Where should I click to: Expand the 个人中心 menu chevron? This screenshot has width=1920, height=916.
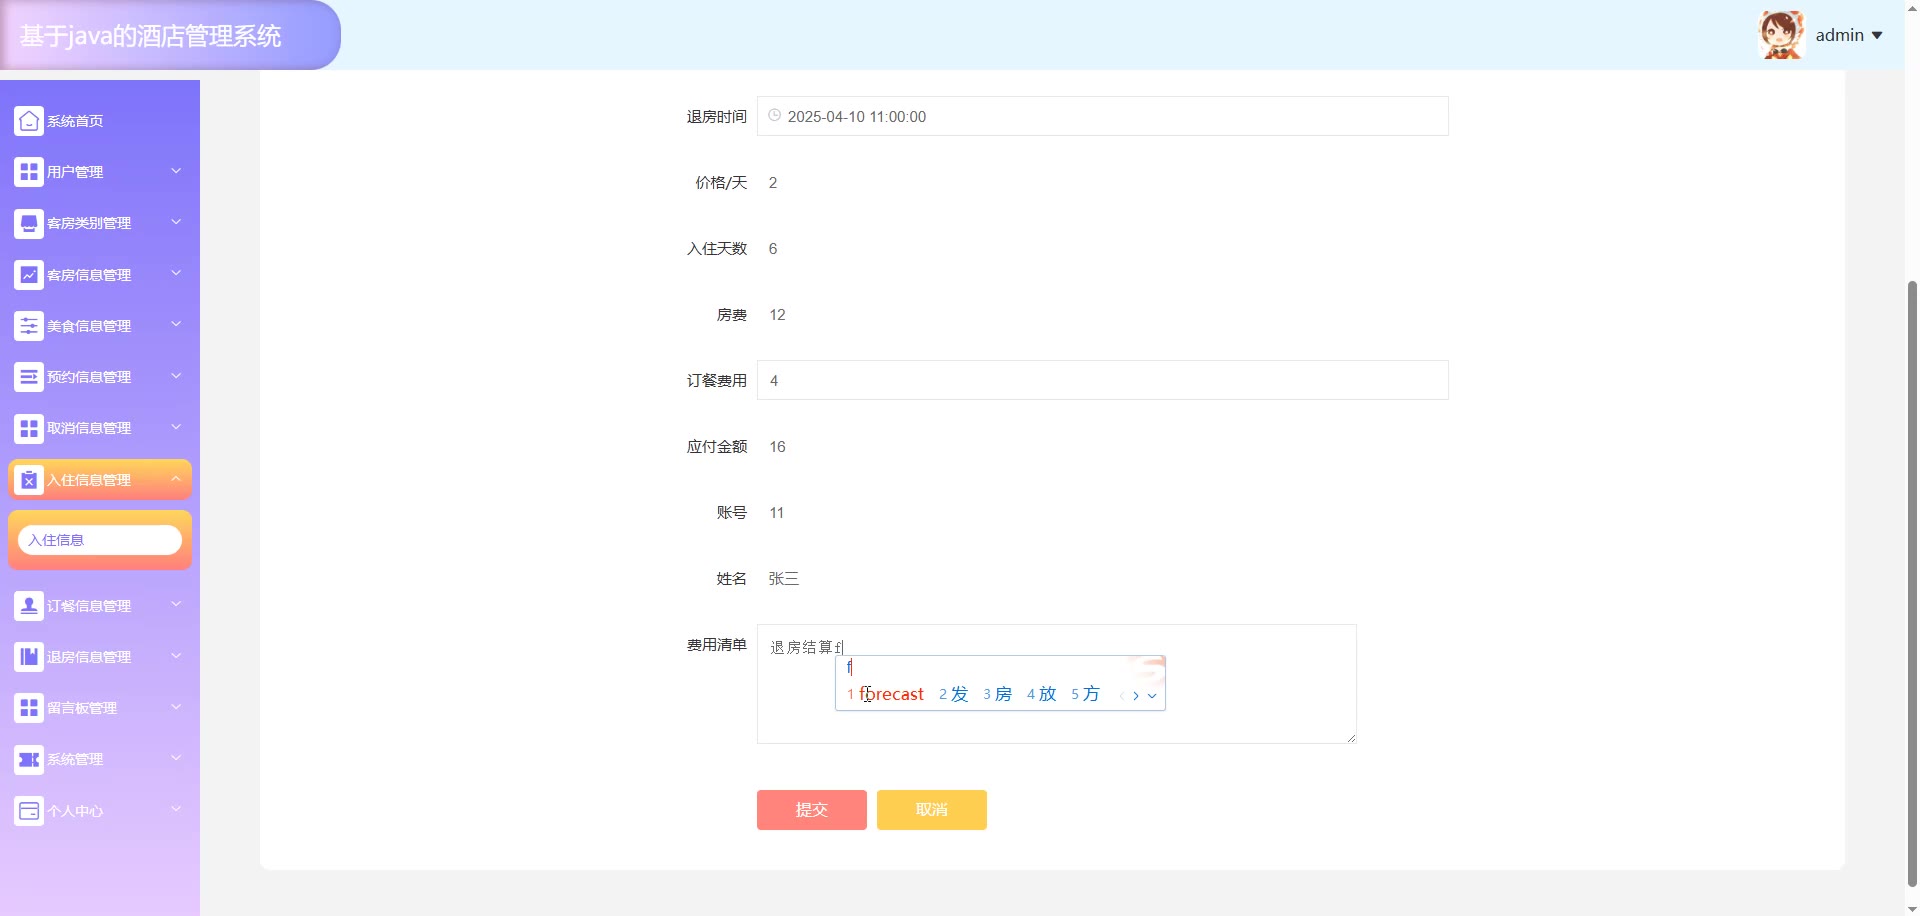[176, 809]
